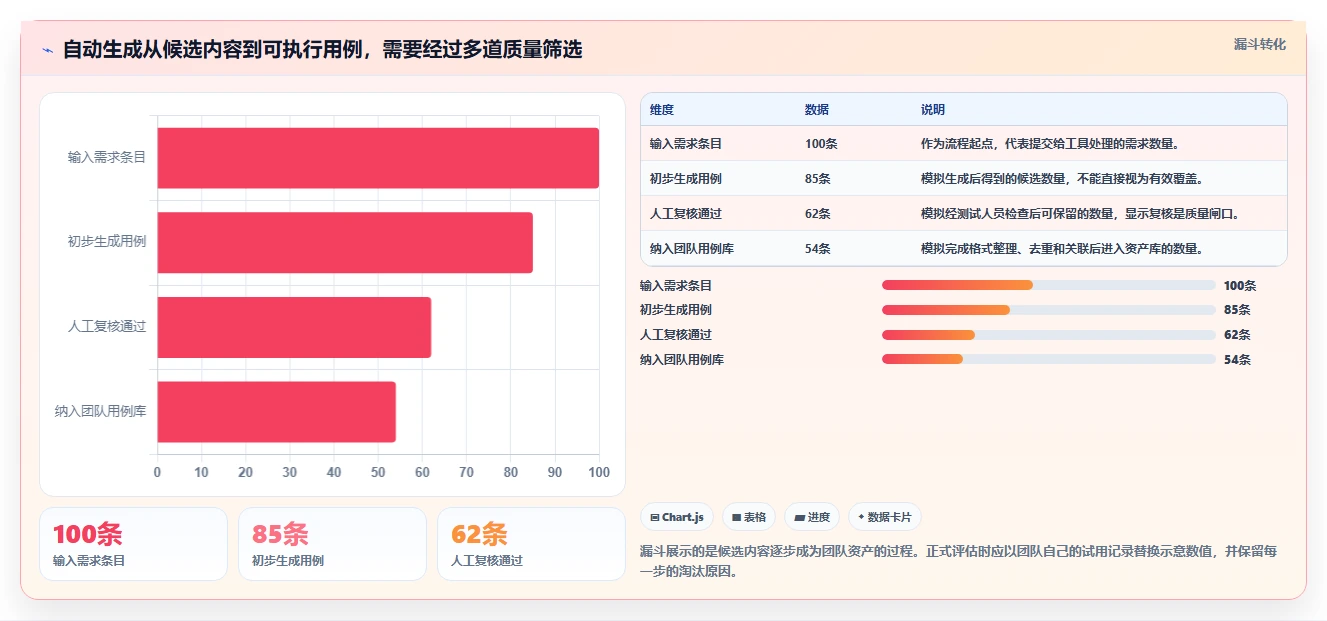Click the 100 tick on the chart x-axis
This screenshot has height=621, width=1327.
coord(599,472)
